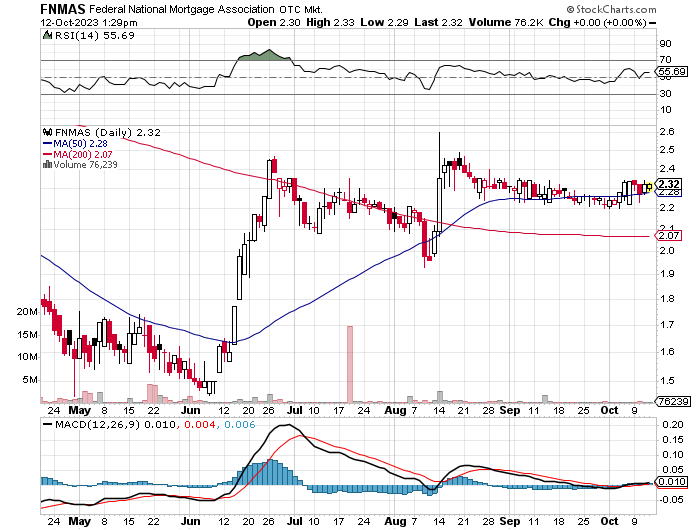The width and height of the screenshot is (700, 530).
Task: Click the 2.28 MA(50) price tag
Action: (669, 192)
